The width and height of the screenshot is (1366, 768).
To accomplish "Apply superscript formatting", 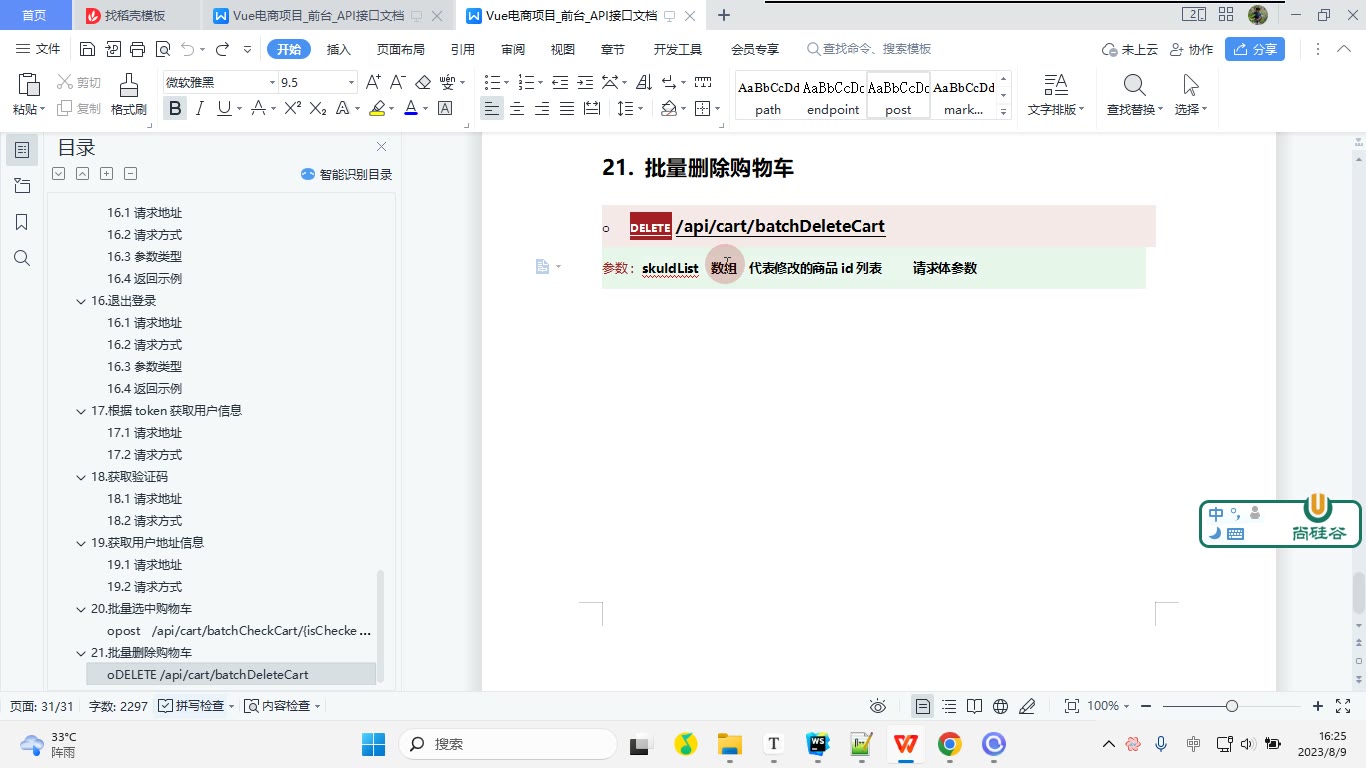I will pyautogui.click(x=293, y=109).
